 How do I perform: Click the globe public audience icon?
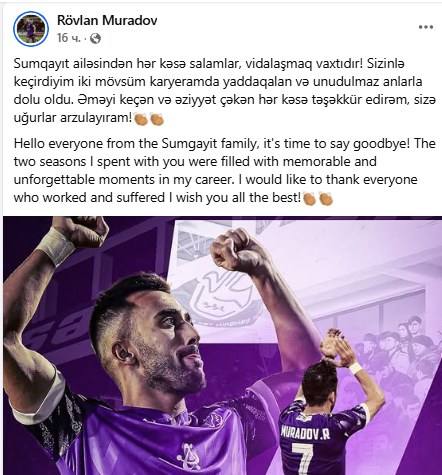[x=95, y=39]
